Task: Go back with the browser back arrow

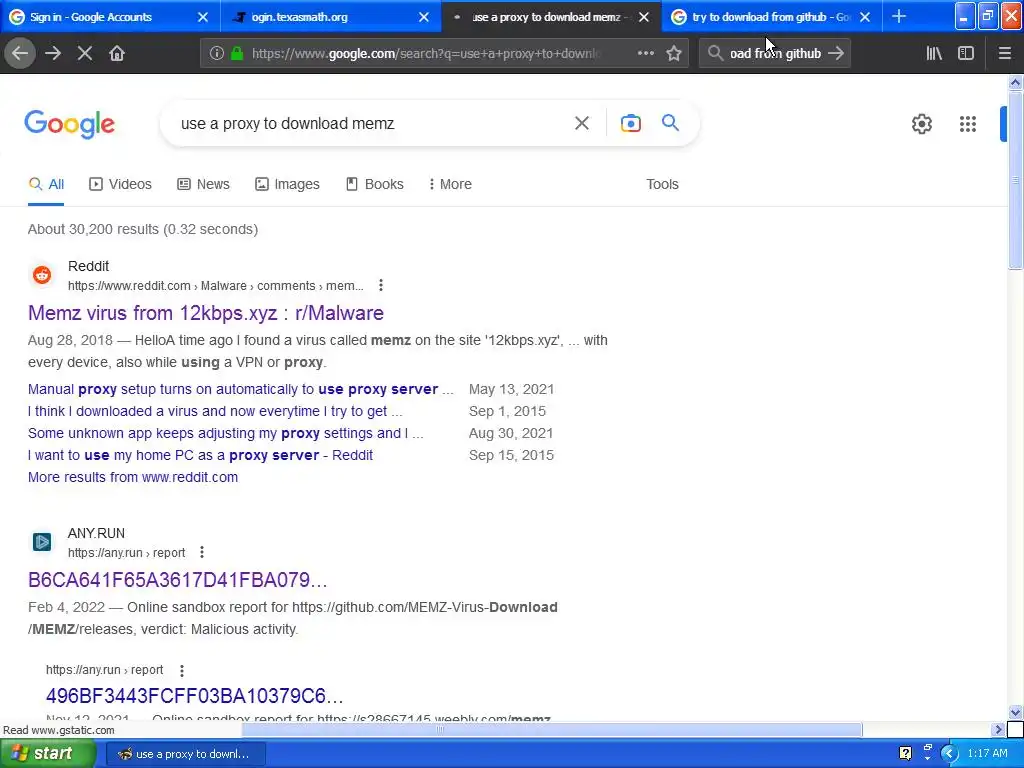Action: tap(20, 53)
